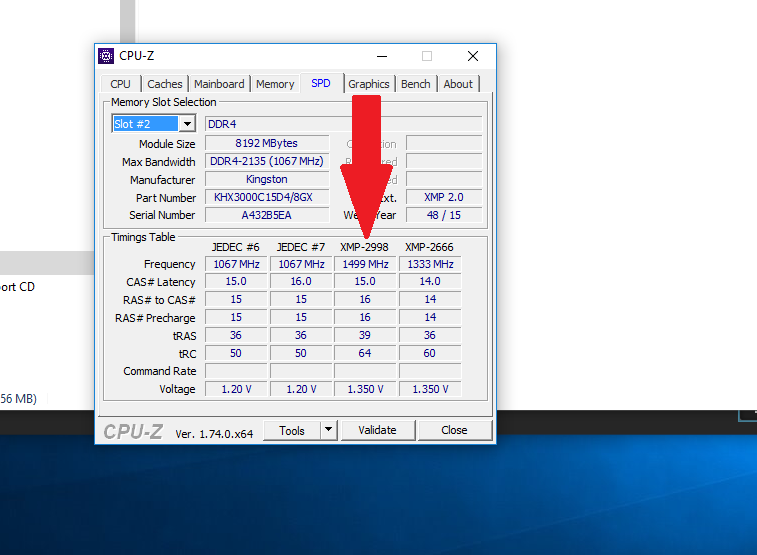Click the Validate button
Viewport: 757px width, 555px height.
[x=378, y=430]
